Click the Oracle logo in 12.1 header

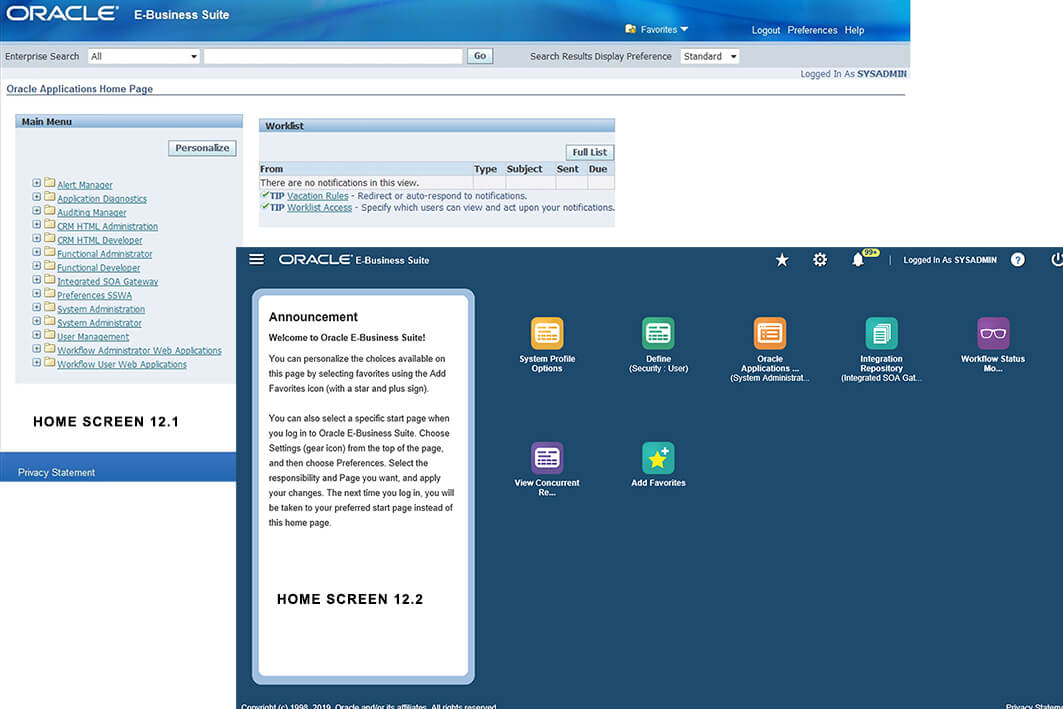click(62, 14)
